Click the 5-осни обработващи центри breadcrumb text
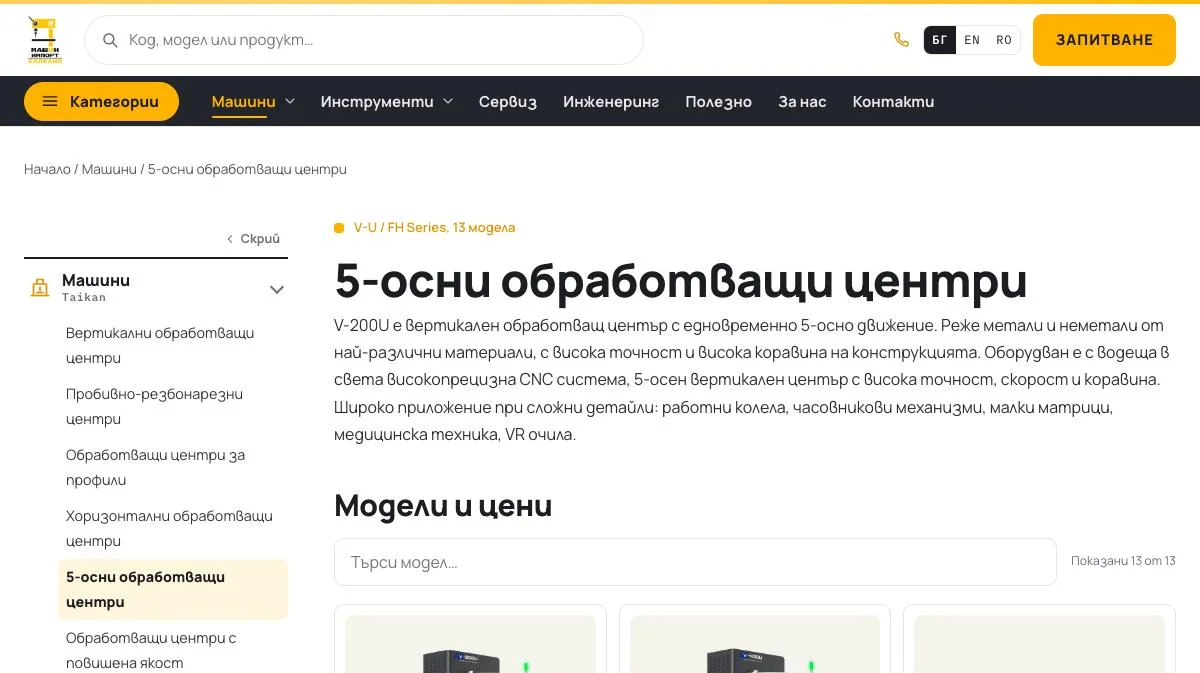Image resolution: width=1200 pixels, height=673 pixels. (247, 169)
